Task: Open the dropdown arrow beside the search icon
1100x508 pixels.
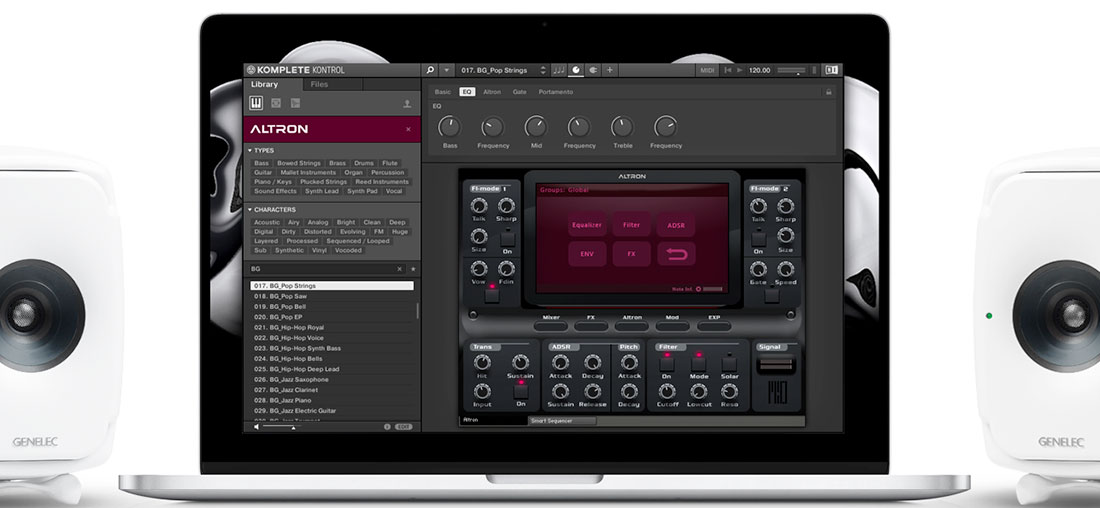Action: click(x=447, y=70)
